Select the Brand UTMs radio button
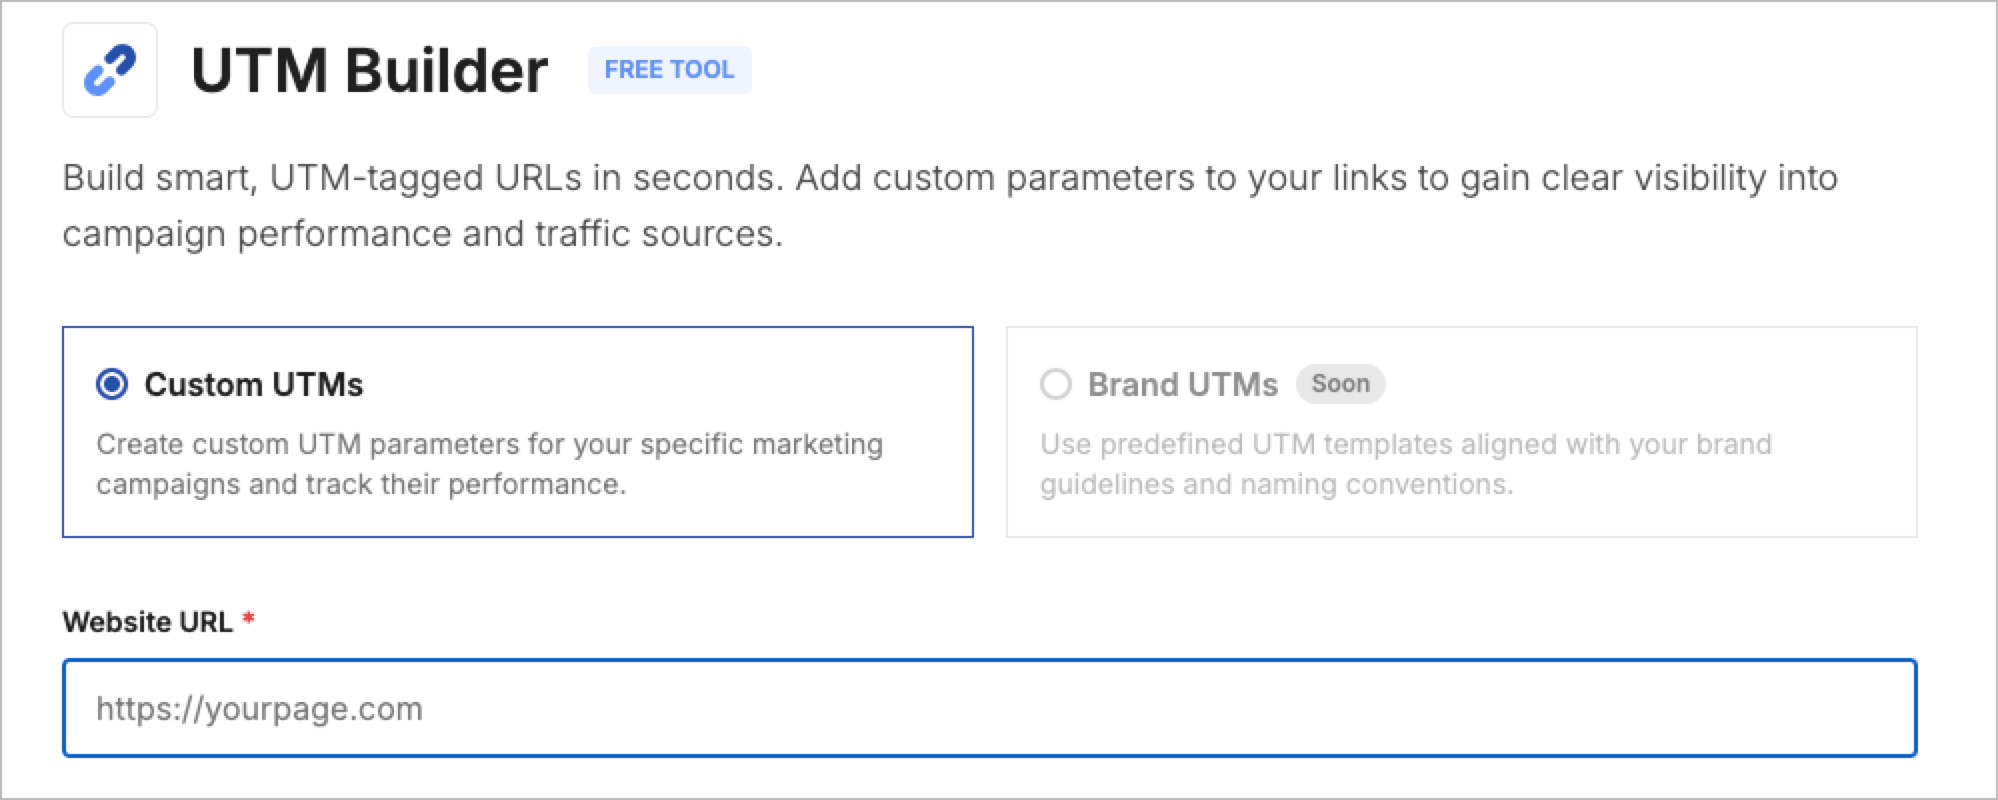Image resolution: width=1998 pixels, height=800 pixels. 1056,384
